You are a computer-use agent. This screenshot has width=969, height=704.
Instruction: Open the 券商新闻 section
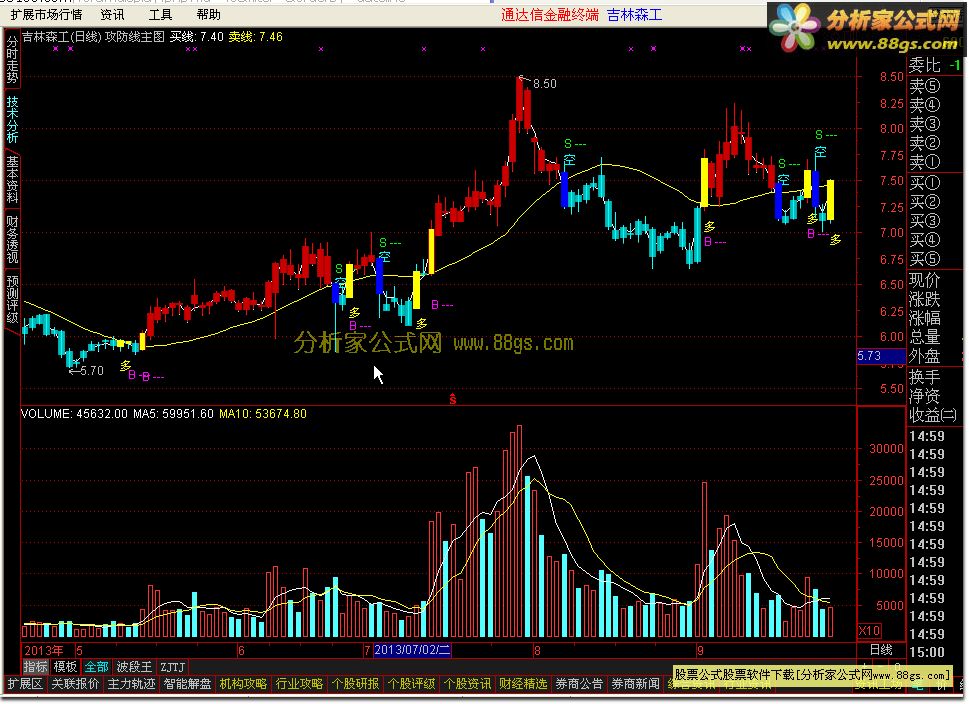(635, 684)
